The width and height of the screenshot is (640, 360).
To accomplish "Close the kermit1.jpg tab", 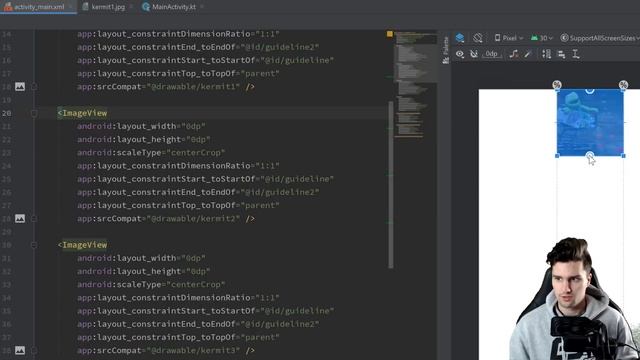I will (x=131, y=7).
